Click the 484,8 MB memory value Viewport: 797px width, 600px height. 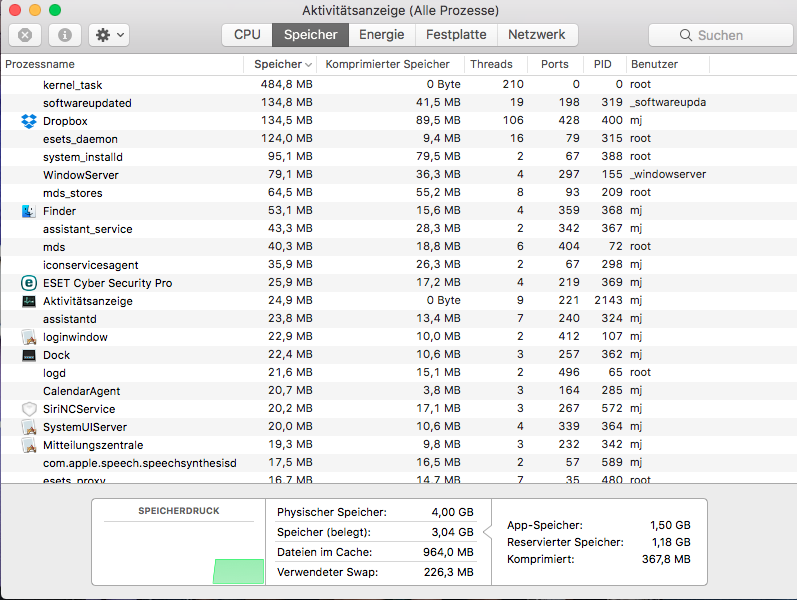pos(287,84)
